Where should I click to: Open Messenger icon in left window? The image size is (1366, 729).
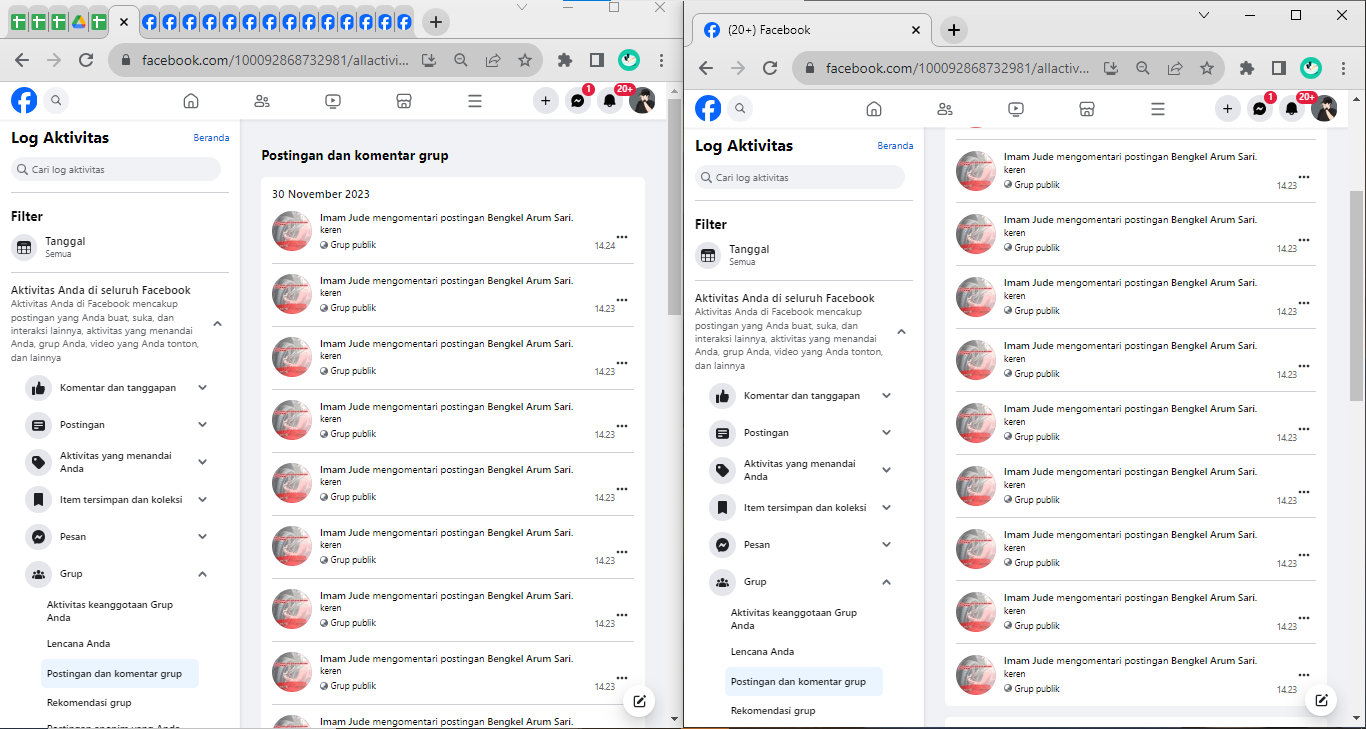pos(577,100)
